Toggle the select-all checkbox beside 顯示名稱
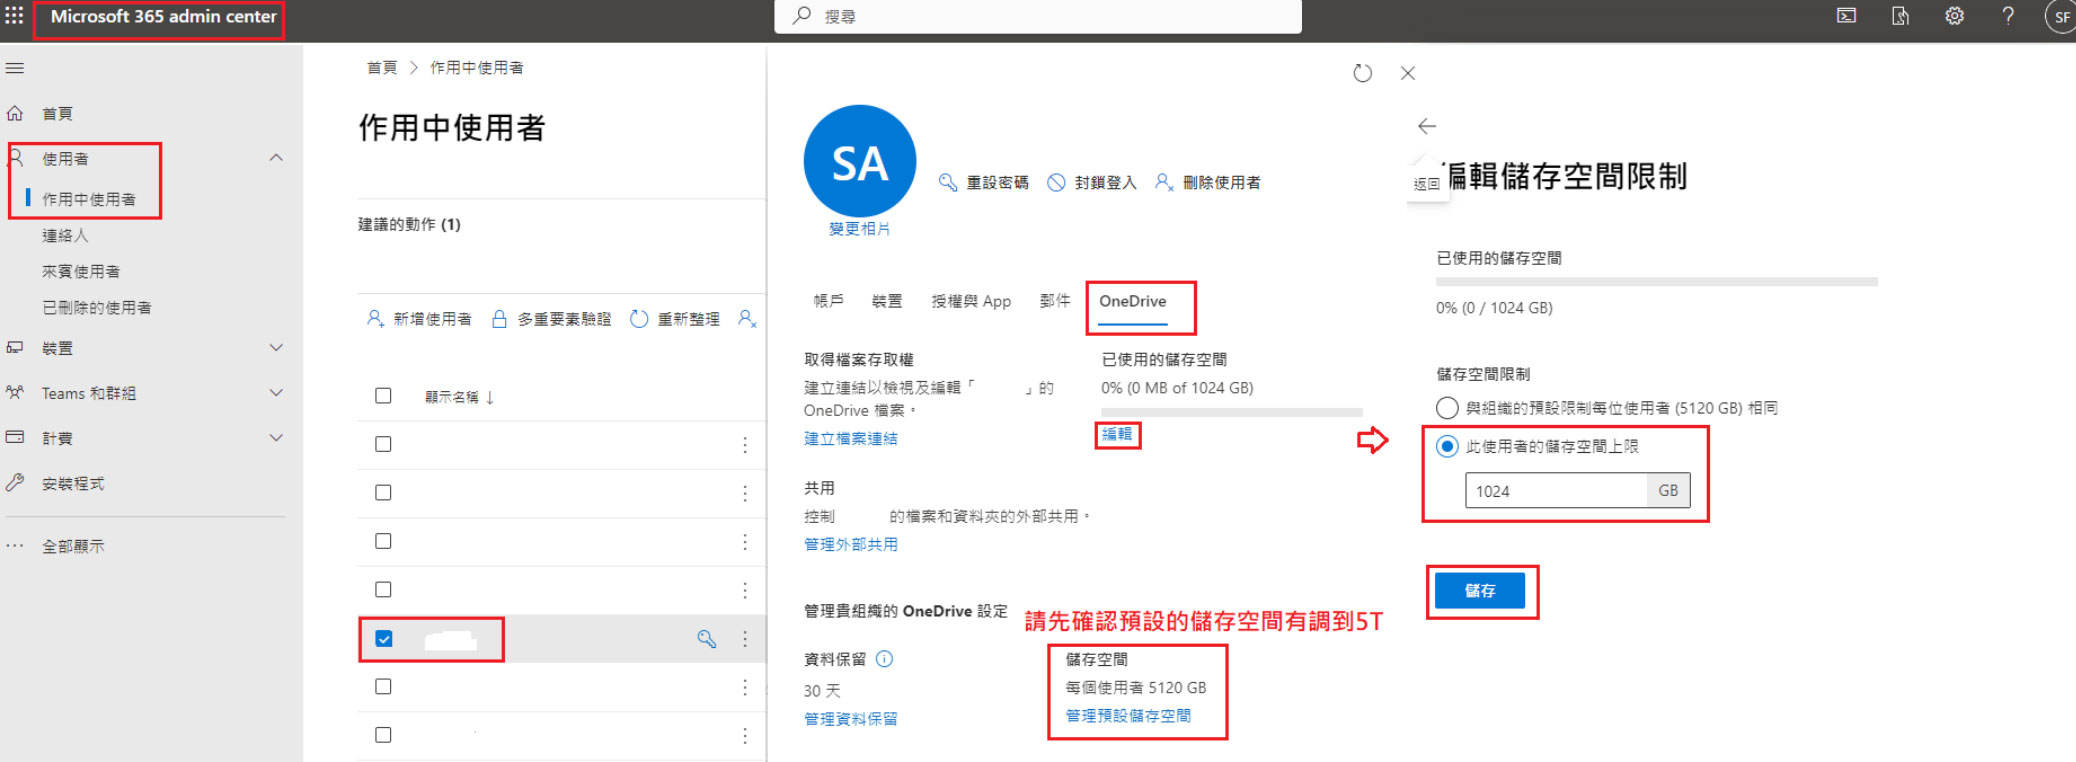2076x762 pixels. coord(383,396)
